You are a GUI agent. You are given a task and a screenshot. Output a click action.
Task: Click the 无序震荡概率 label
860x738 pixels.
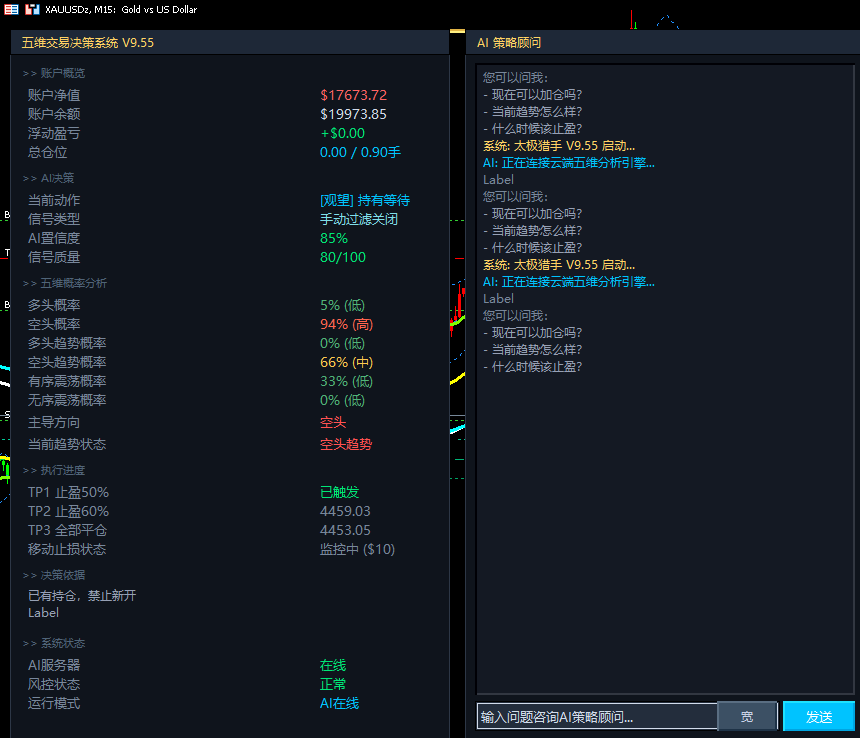(x=67, y=400)
